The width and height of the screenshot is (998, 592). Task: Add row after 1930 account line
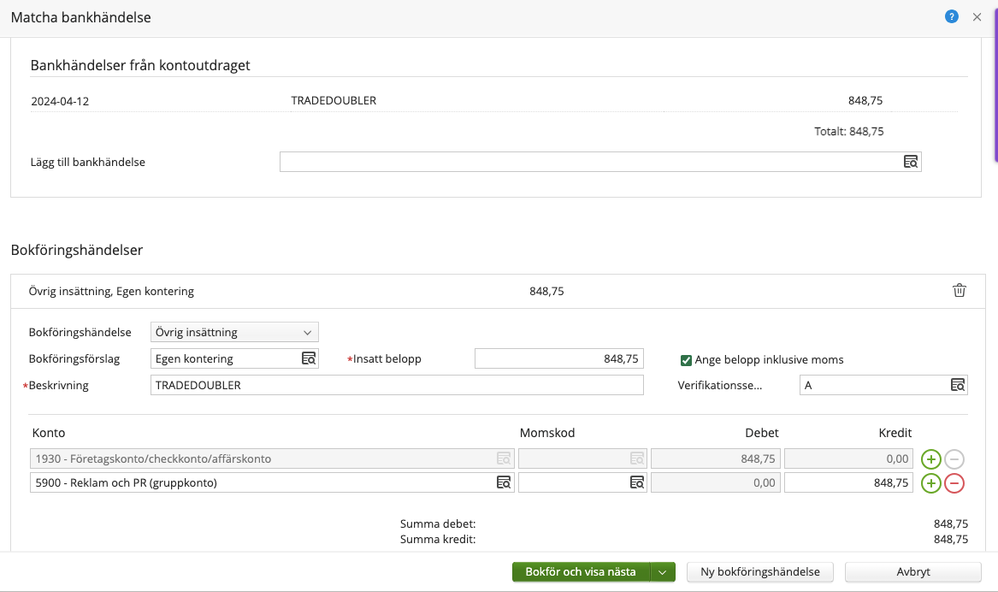tap(930, 459)
